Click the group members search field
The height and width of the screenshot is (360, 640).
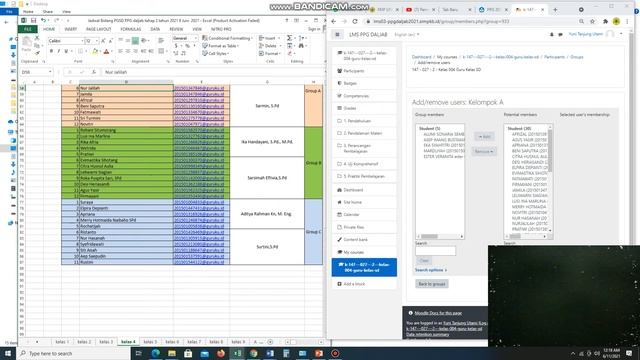click(x=436, y=251)
